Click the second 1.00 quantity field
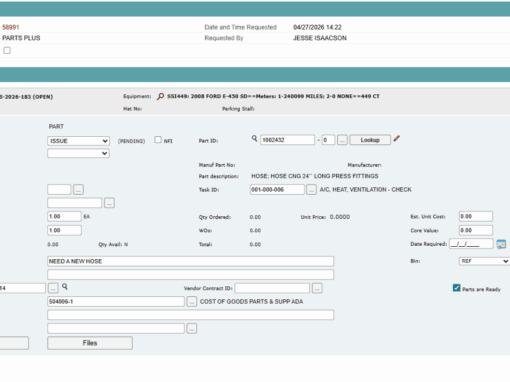Image resolution: width=510 pixels, height=382 pixels. click(x=64, y=230)
